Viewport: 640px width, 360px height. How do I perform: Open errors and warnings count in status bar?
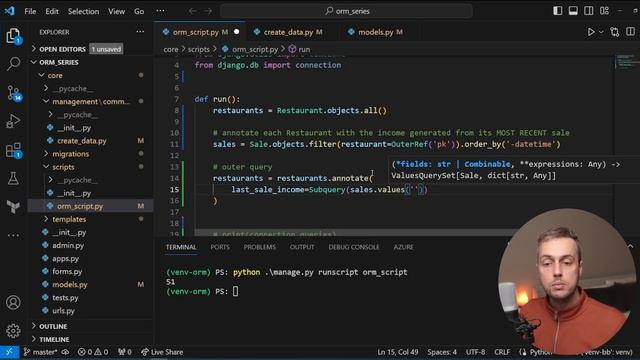(93, 352)
